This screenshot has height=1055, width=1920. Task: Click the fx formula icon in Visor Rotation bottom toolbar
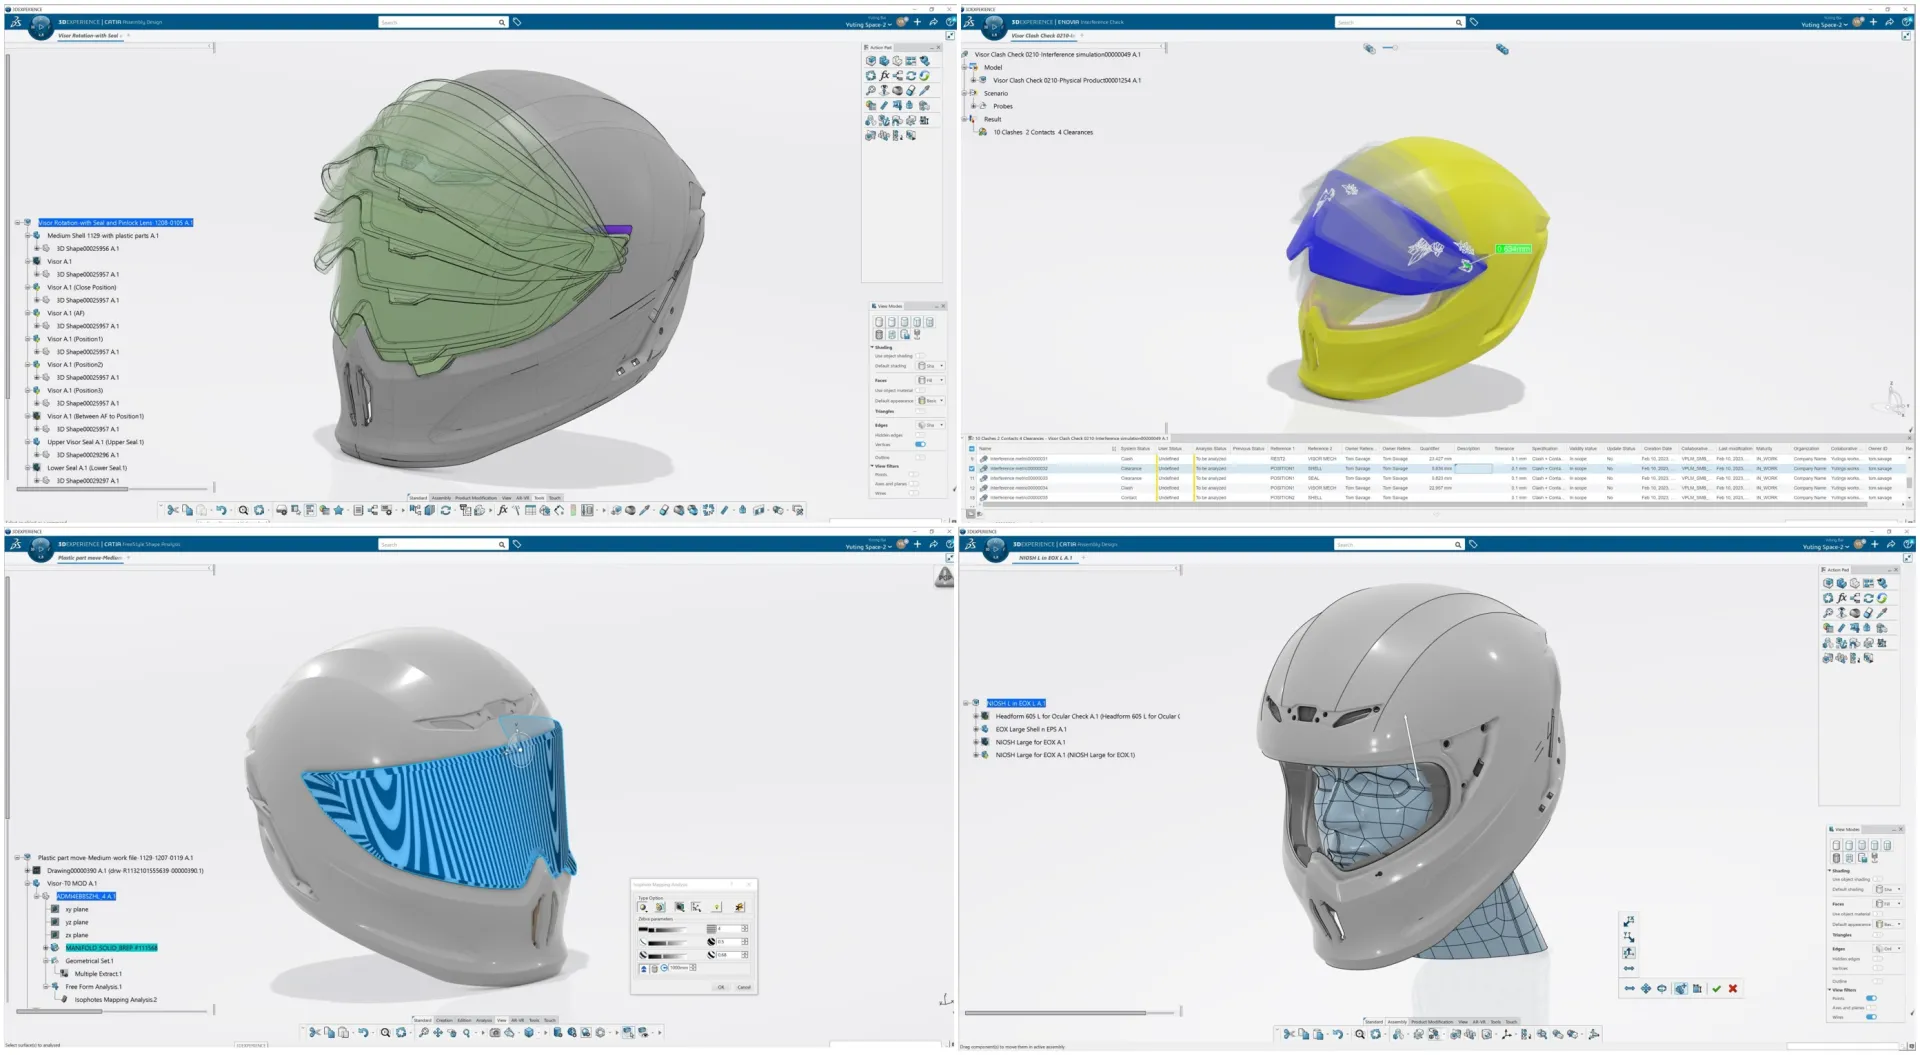pyautogui.click(x=503, y=510)
